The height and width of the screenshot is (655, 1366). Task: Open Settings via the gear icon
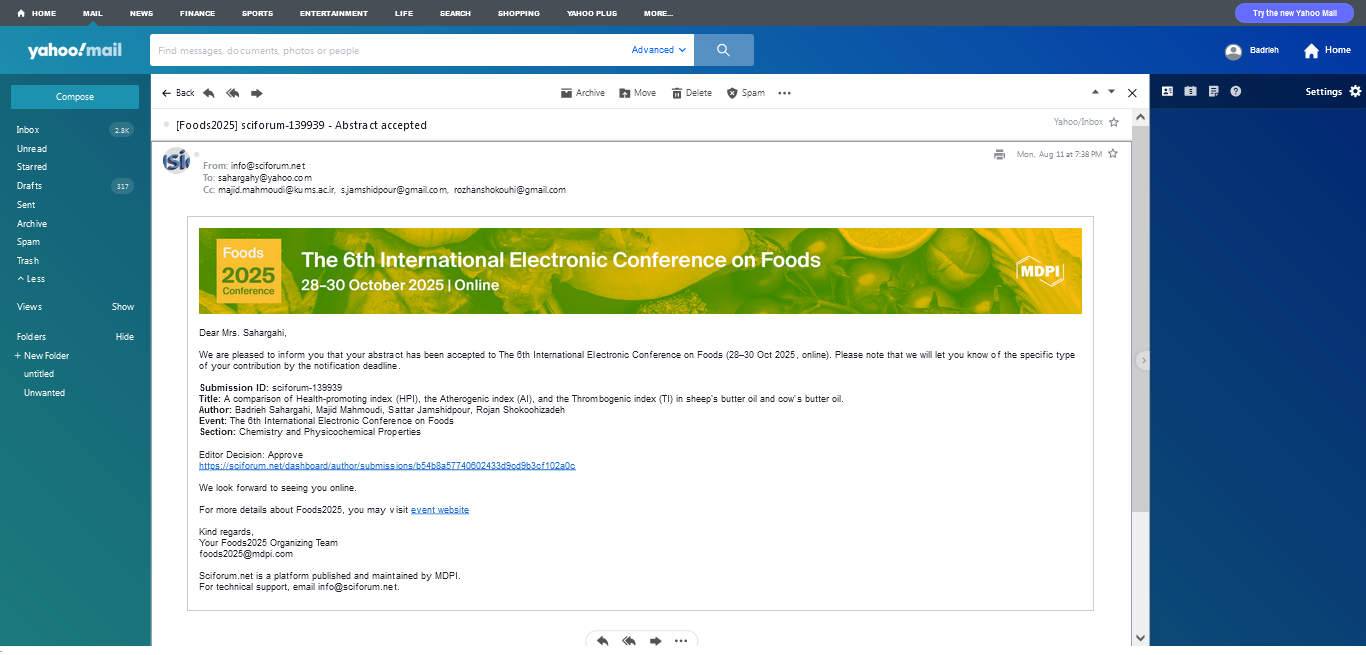pyautogui.click(x=1356, y=91)
